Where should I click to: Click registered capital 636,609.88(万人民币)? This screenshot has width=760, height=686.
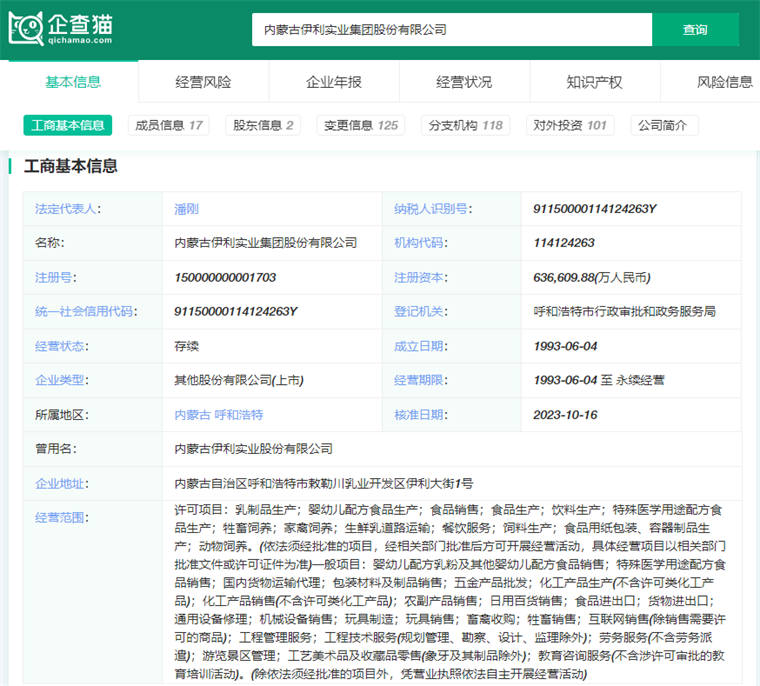click(x=592, y=277)
